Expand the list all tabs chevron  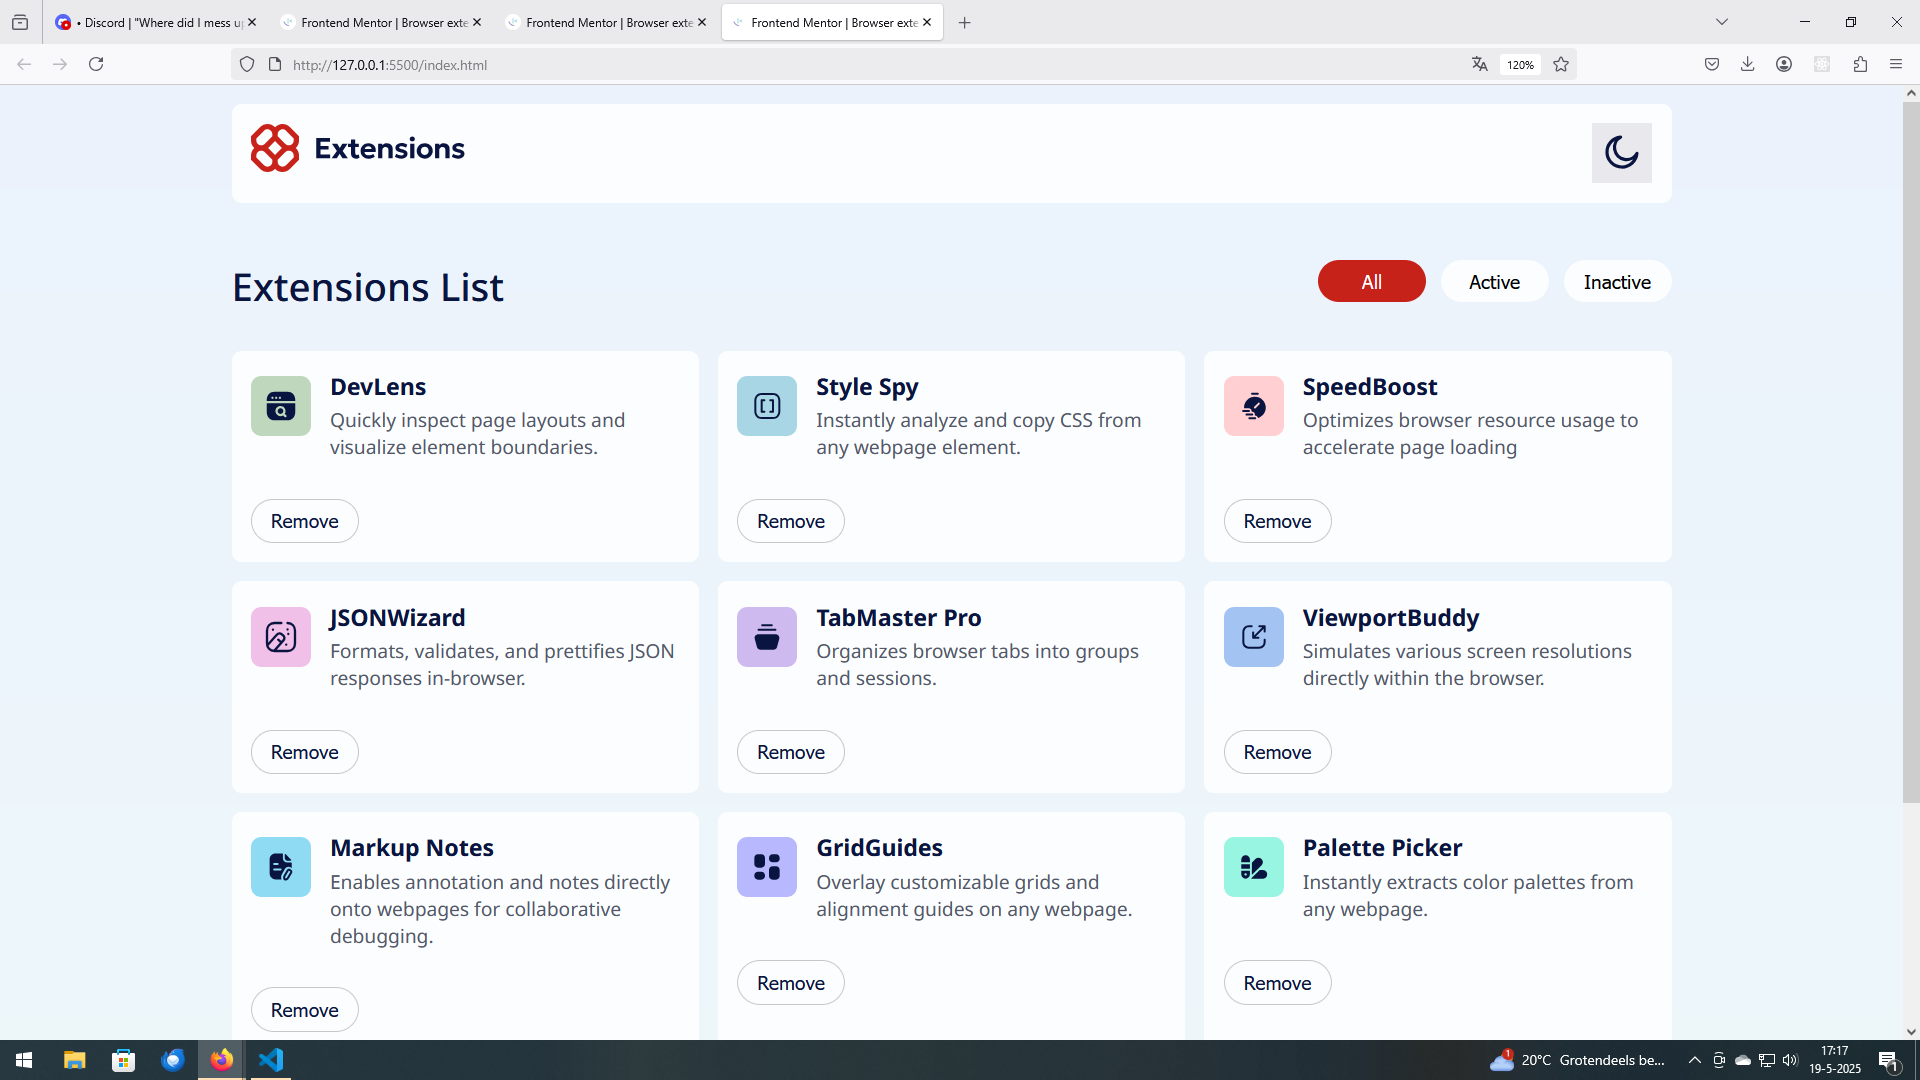(1722, 22)
